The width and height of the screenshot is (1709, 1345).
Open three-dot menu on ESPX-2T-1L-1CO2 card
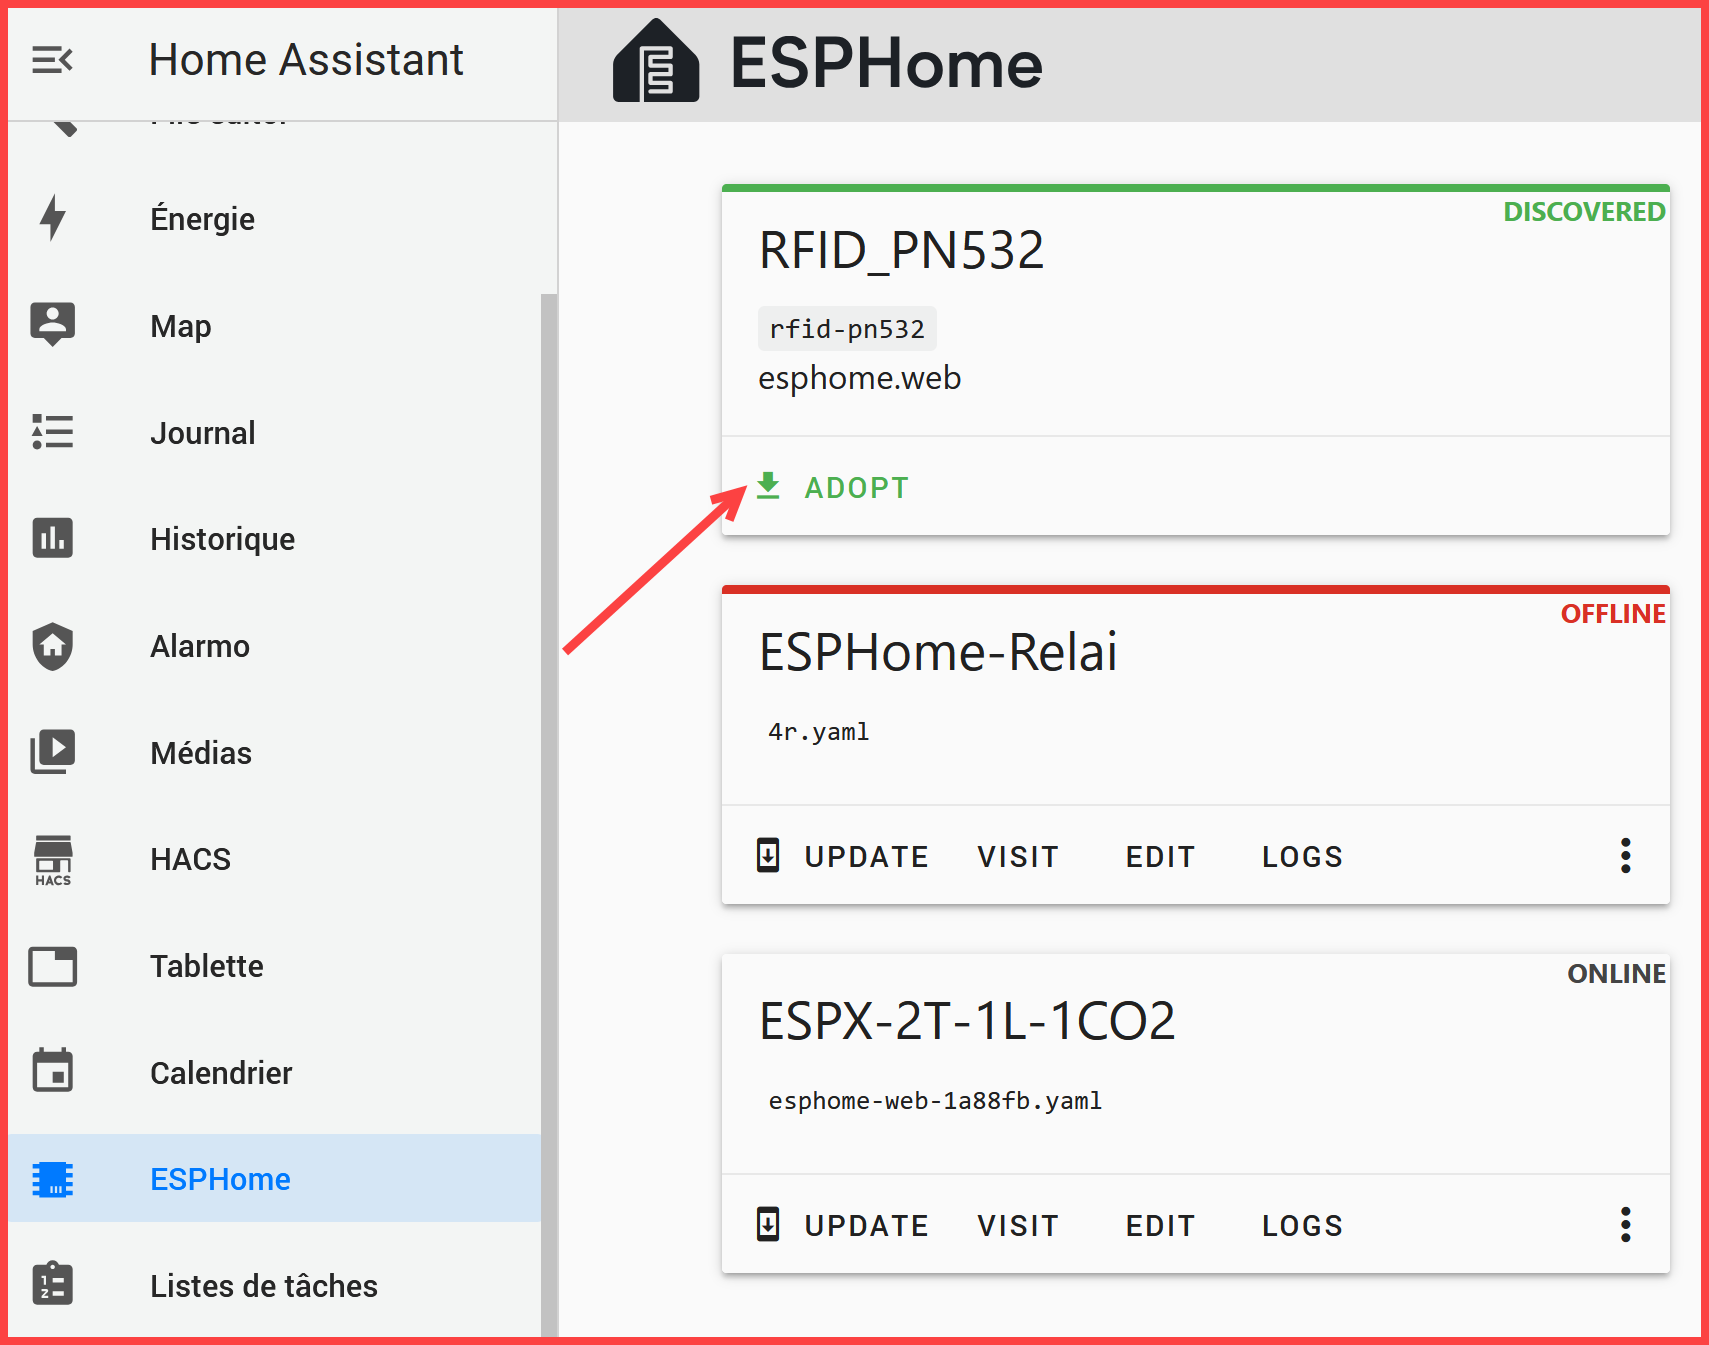1626,1225
